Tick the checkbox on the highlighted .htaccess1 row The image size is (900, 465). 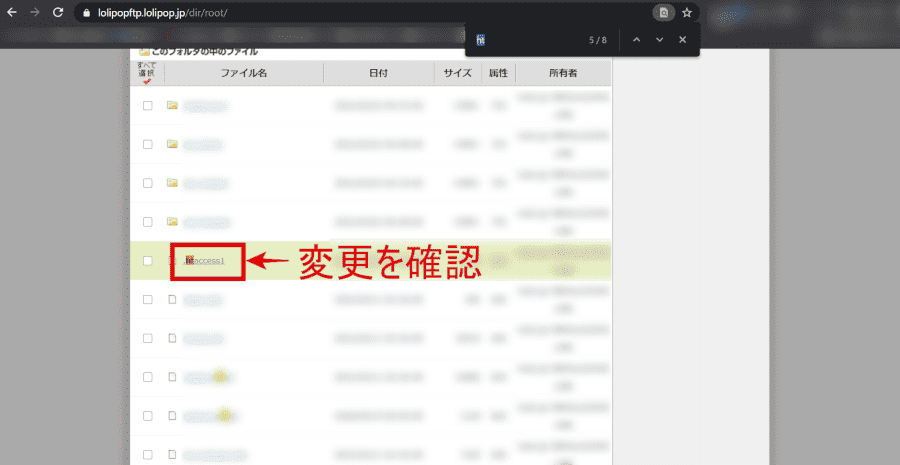(x=147, y=261)
